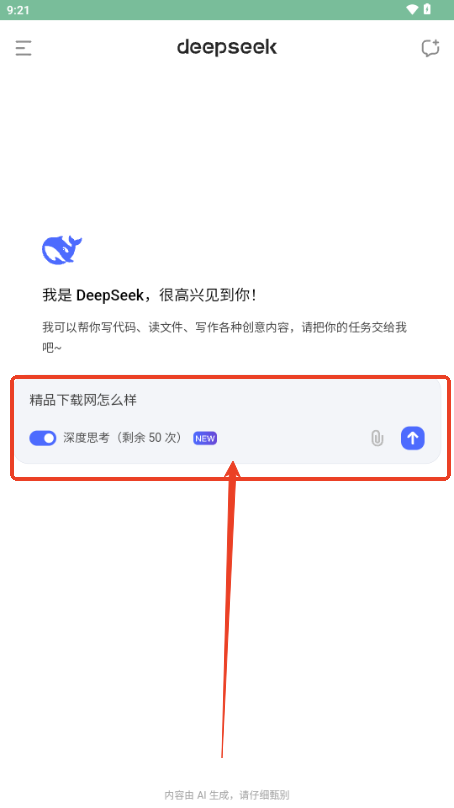Click empty space right of the typed query
This screenshot has height=808, width=454.
(x=289, y=400)
